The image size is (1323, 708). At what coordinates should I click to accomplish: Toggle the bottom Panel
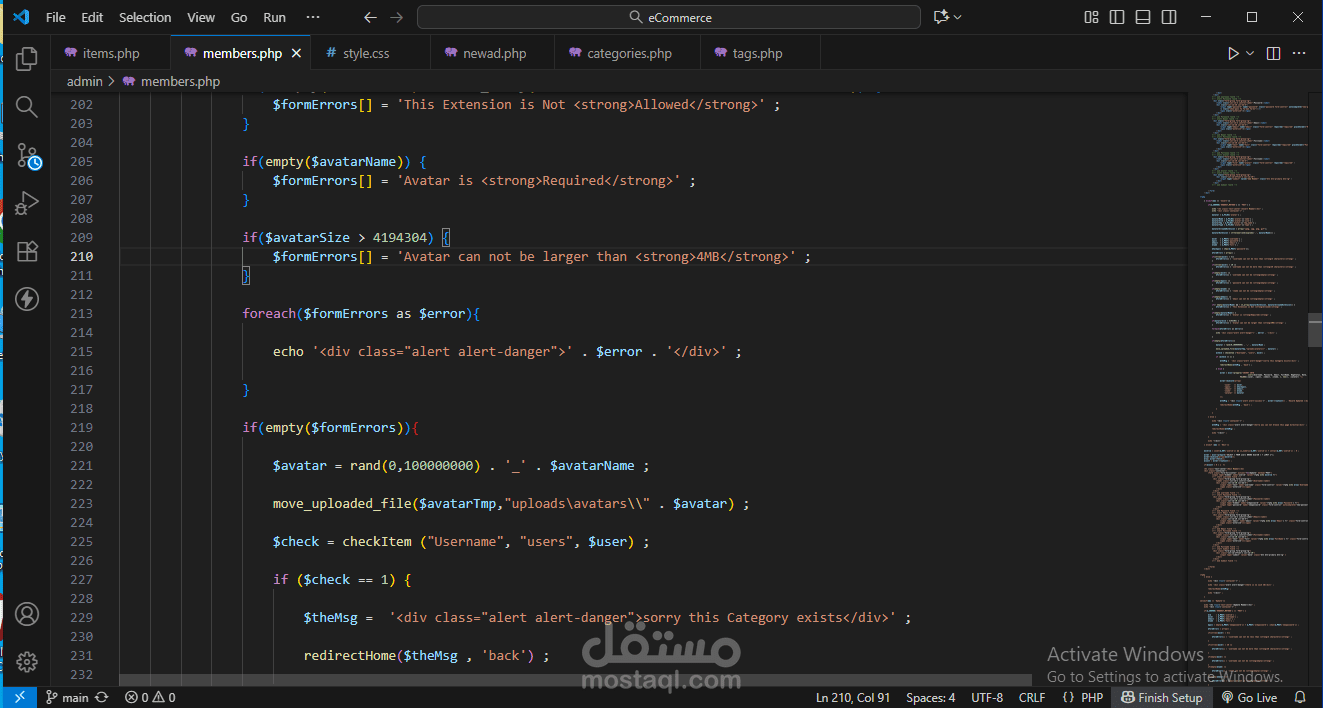[1143, 17]
